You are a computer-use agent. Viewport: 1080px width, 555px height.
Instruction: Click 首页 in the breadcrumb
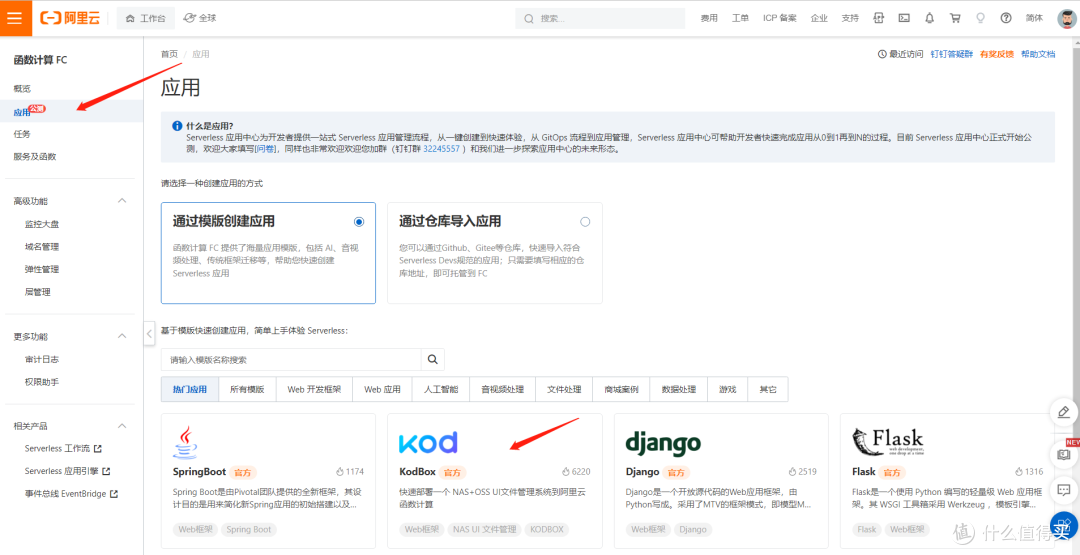(169, 54)
